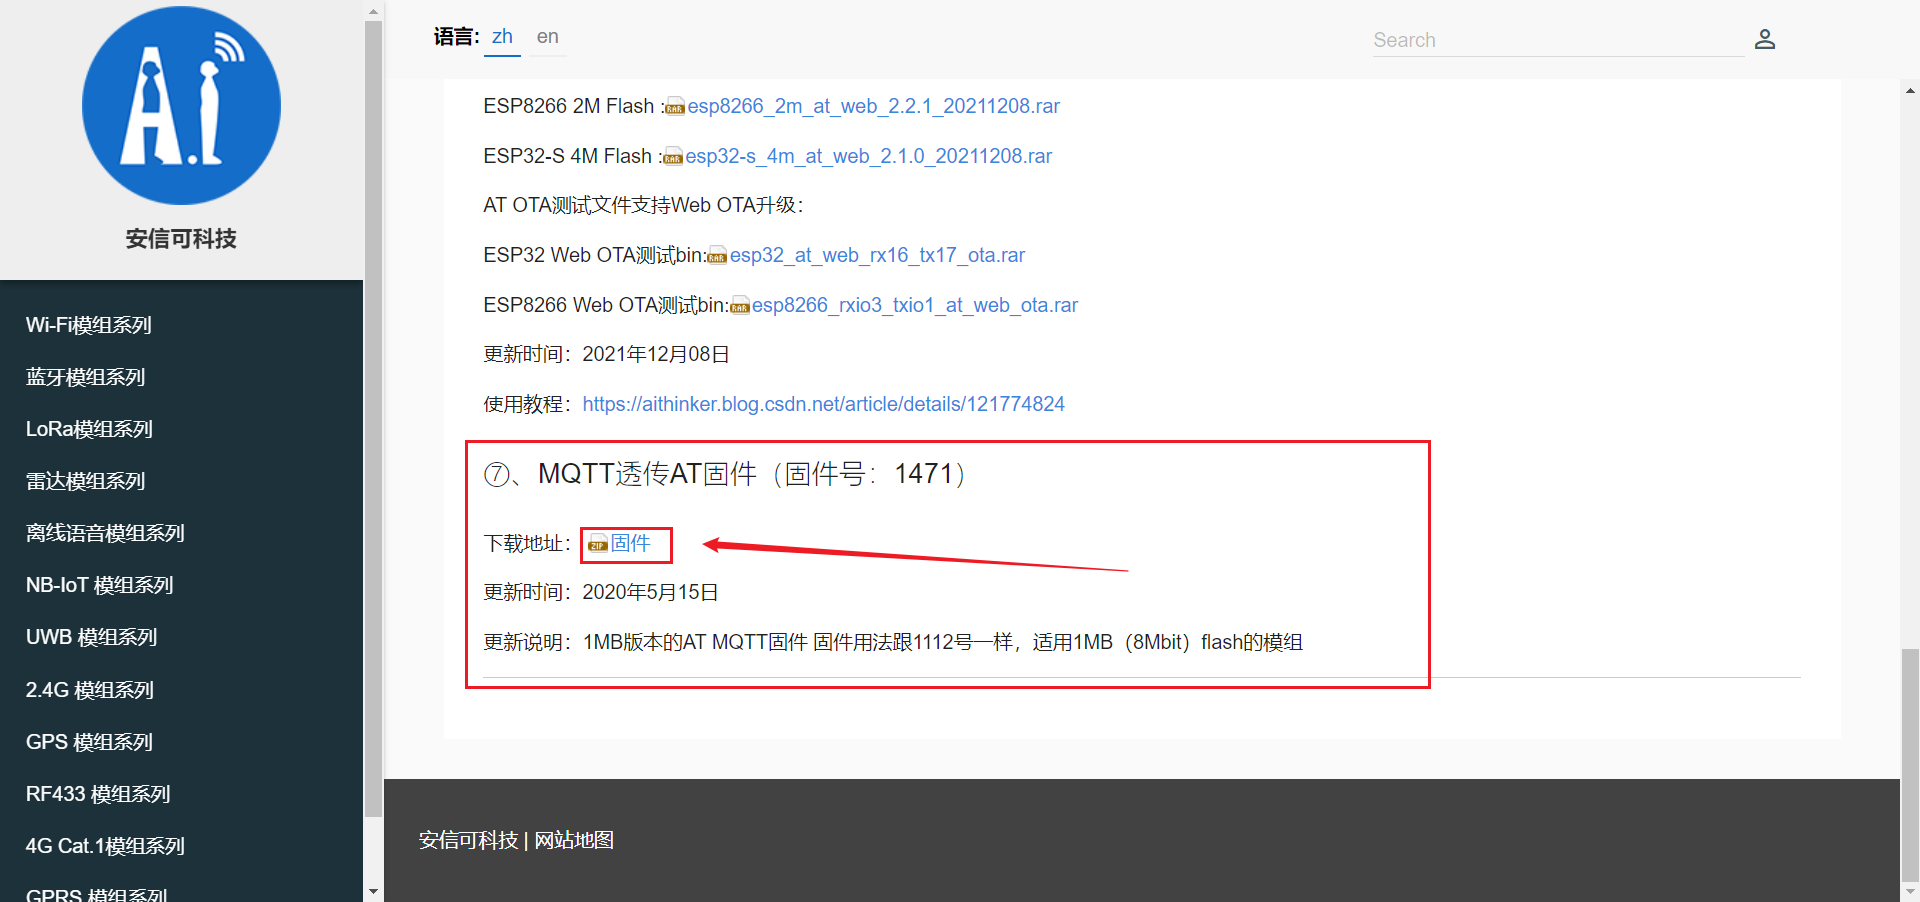The image size is (1920, 902).
Task: Open GPRS 模组系列 in sidebar
Action: point(96,894)
